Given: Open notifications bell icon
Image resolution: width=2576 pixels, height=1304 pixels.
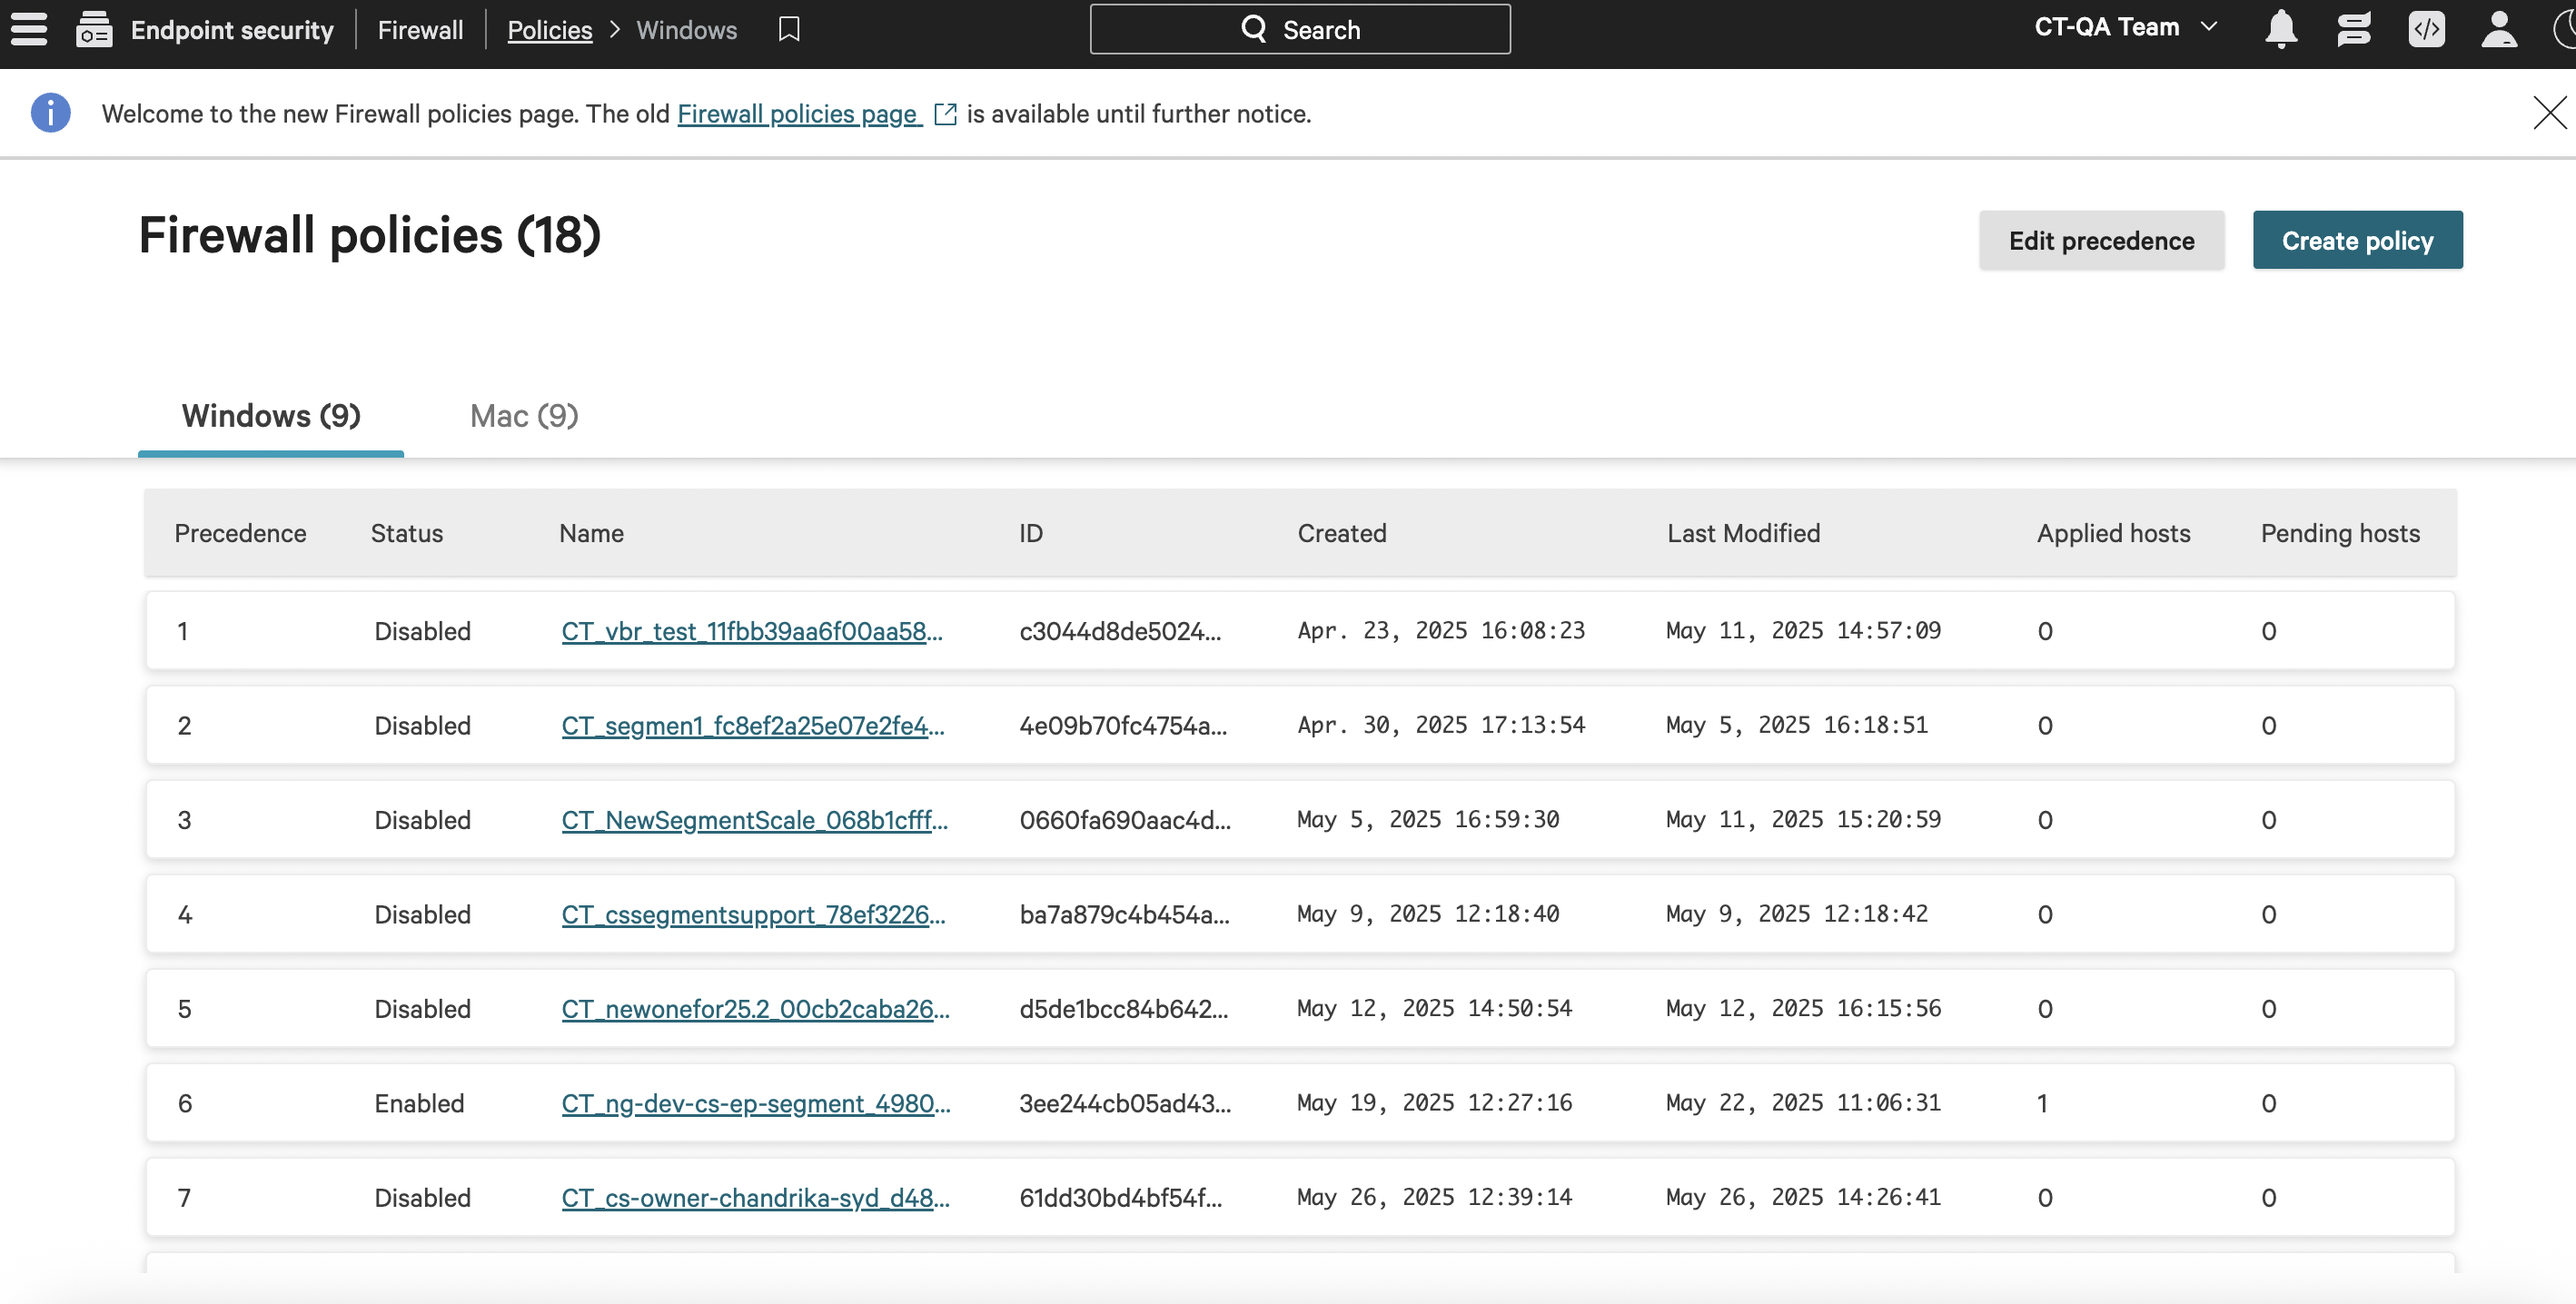Looking at the screenshot, I should [2281, 29].
